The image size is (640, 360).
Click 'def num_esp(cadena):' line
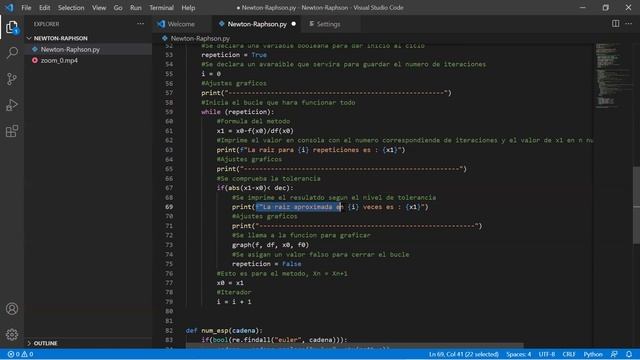pos(224,331)
